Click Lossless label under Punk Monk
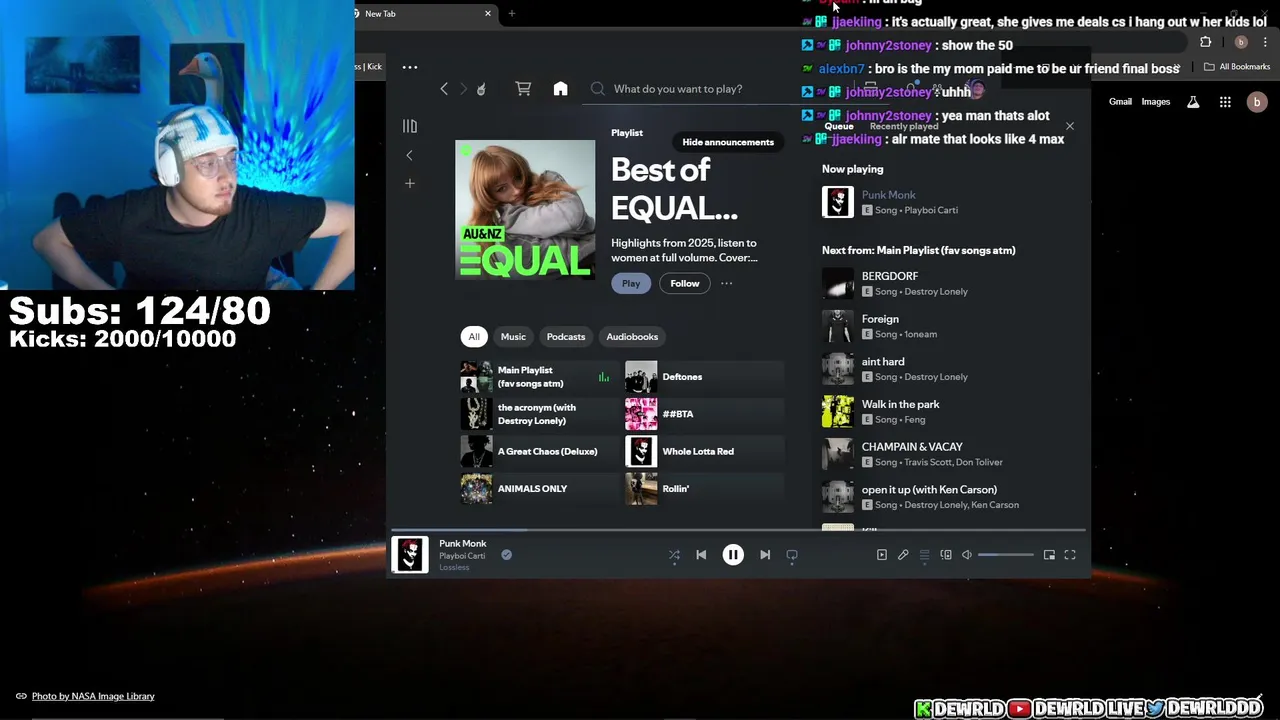The image size is (1280, 720). pos(454,568)
